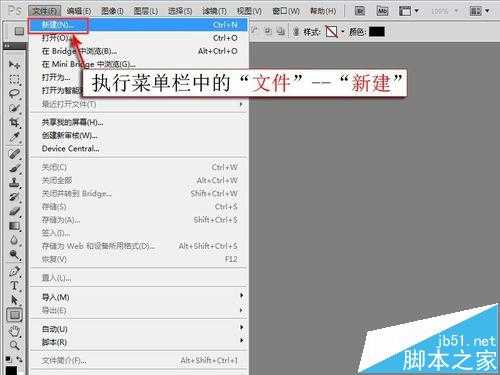
Task: Choose 打开(O)... from the File menu
Action: pos(139,38)
